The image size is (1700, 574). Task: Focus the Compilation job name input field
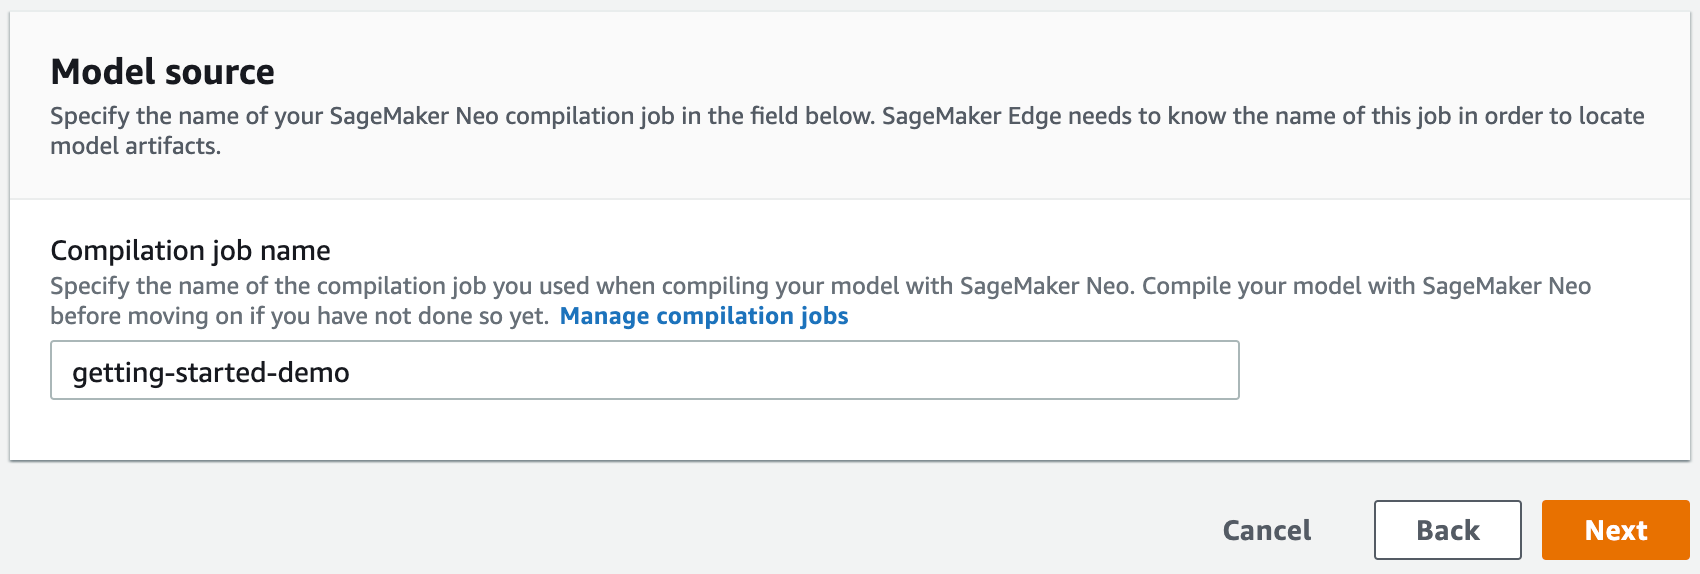tap(644, 371)
